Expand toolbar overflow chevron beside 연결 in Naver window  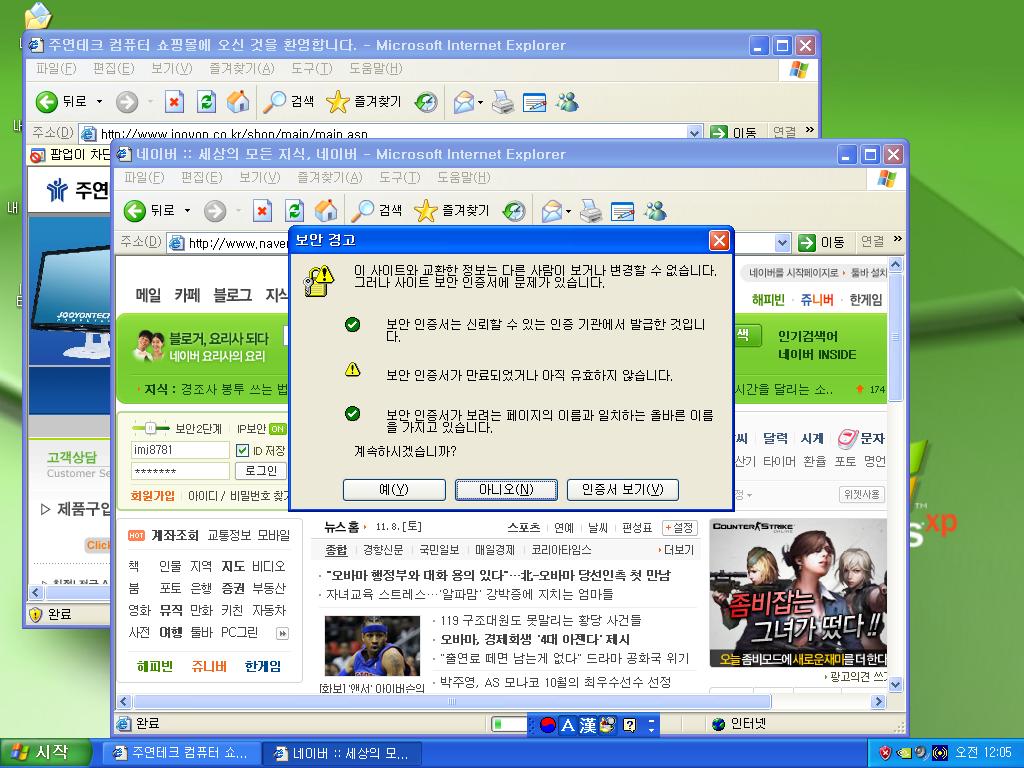click(897, 239)
